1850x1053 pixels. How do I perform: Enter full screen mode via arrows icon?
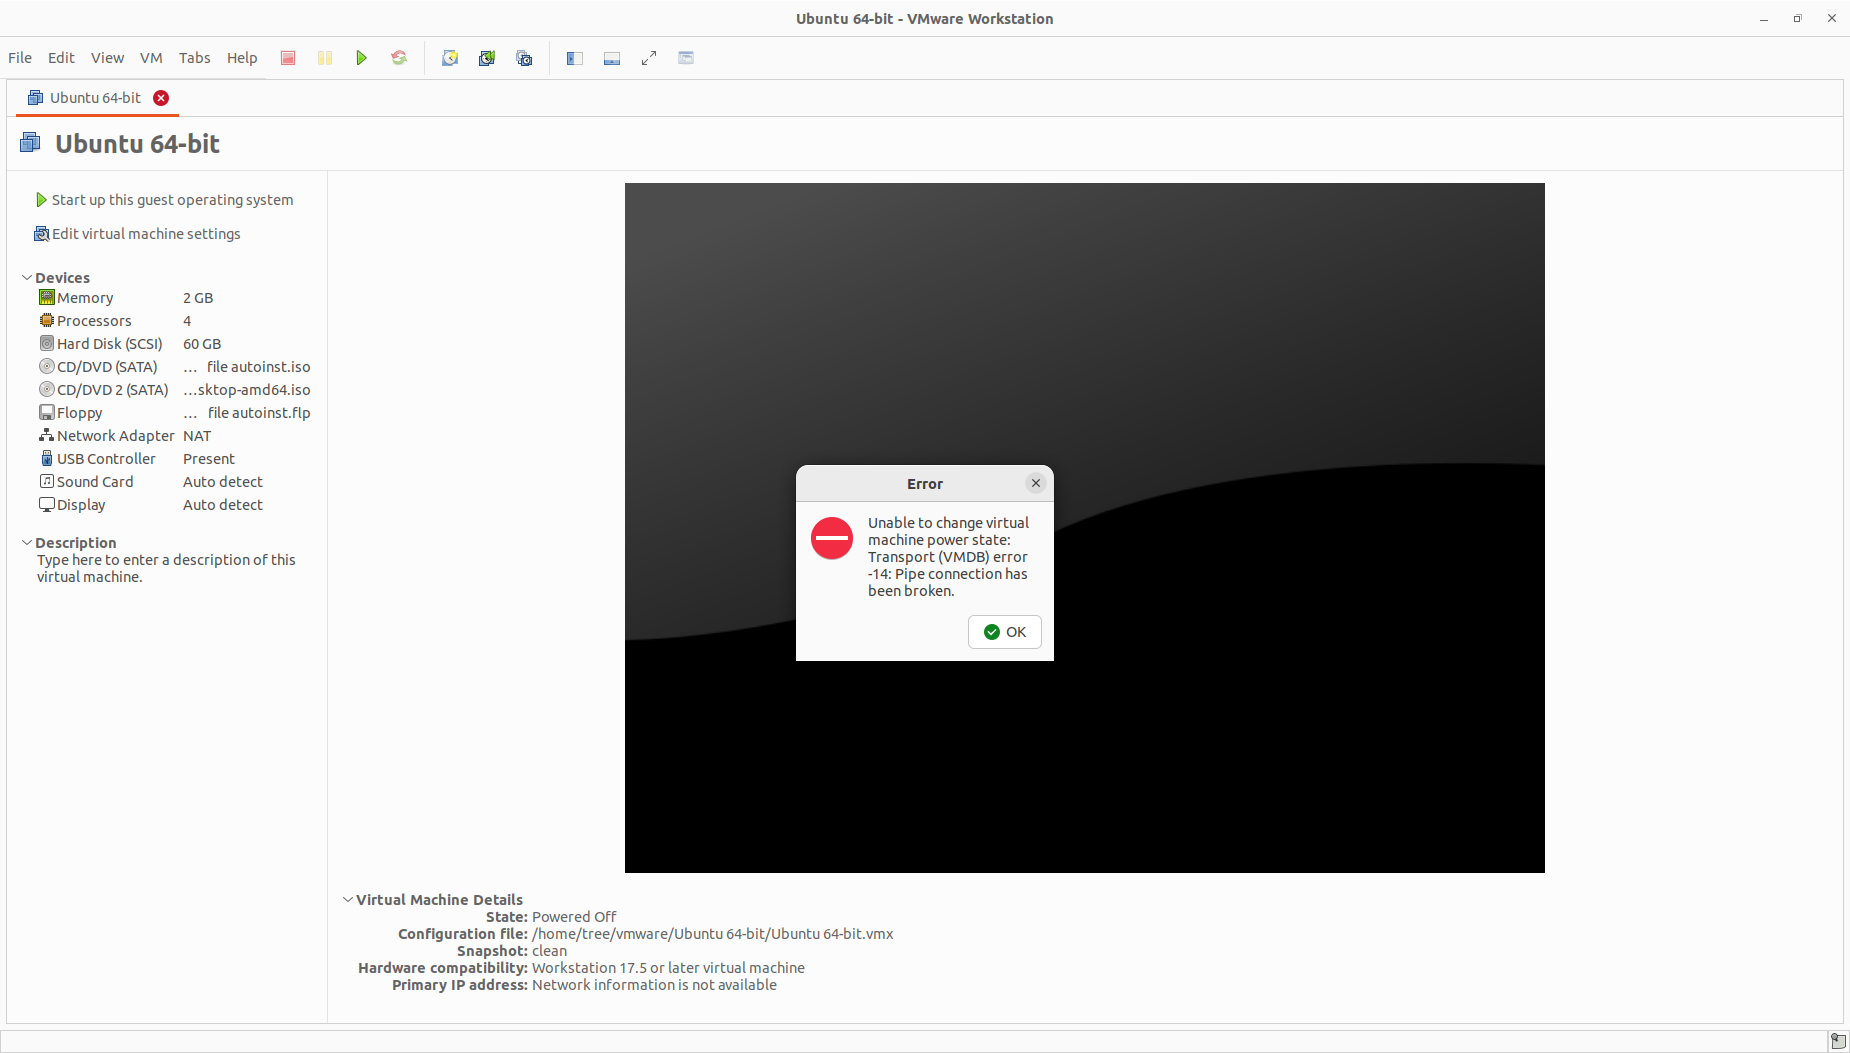click(x=649, y=58)
